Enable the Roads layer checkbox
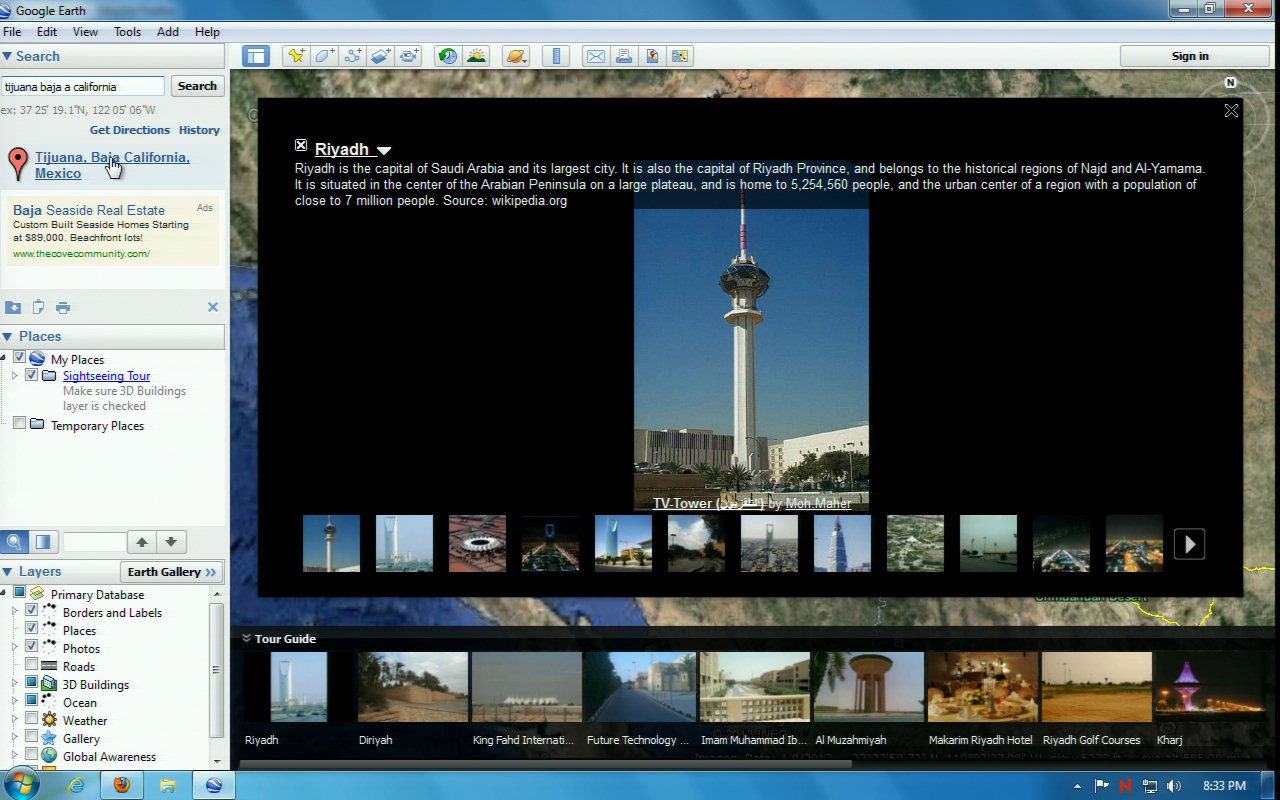 (32, 666)
